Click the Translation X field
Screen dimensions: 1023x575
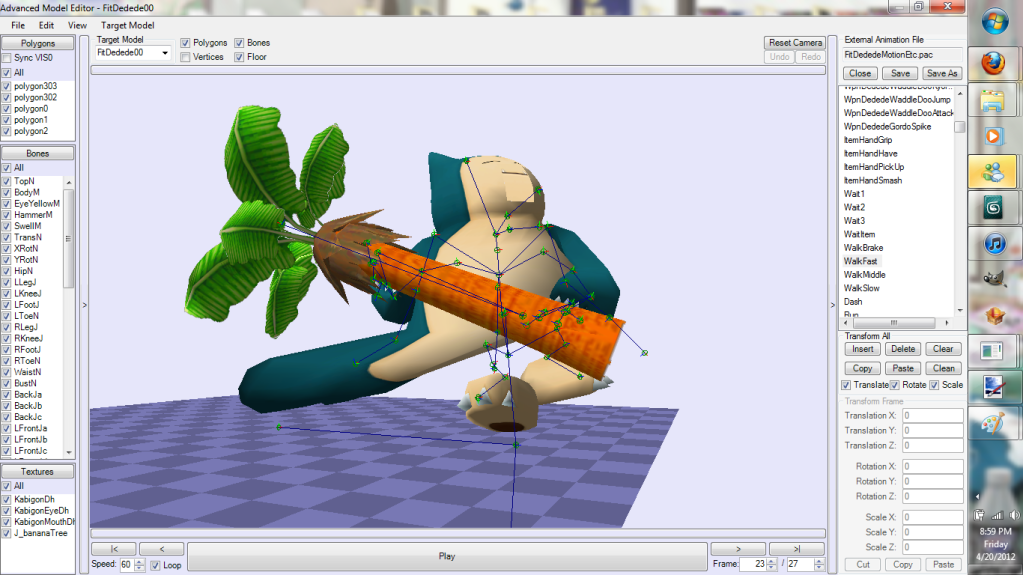(x=932, y=416)
